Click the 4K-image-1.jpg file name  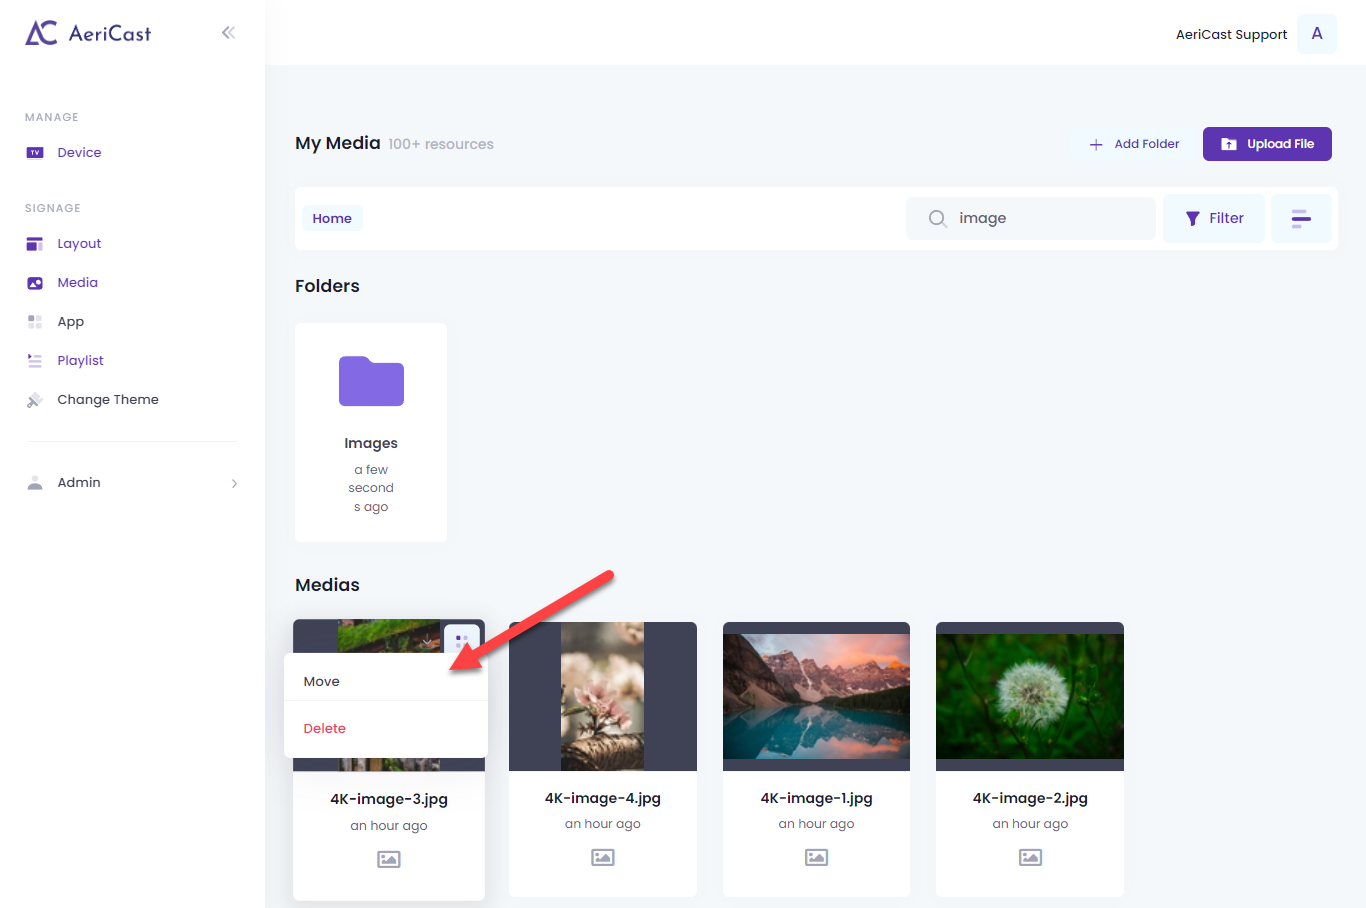816,798
